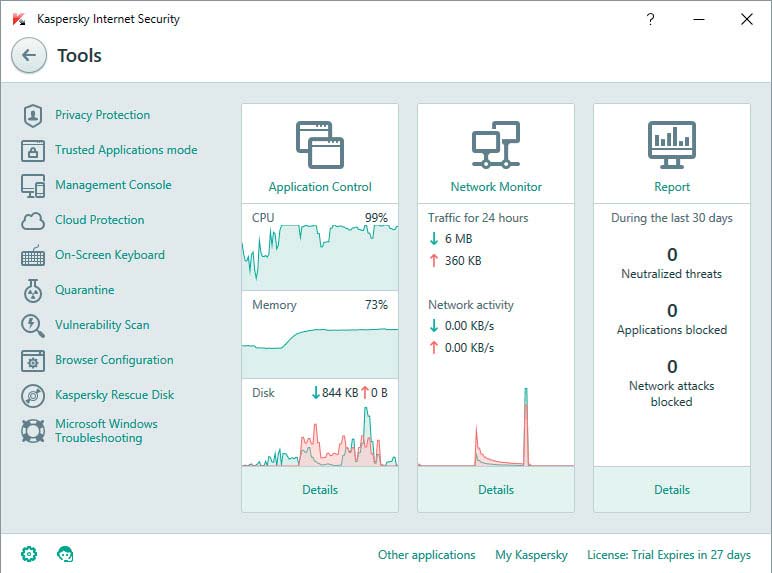Click the Application Control title link
This screenshot has width=772, height=573.
coord(320,187)
